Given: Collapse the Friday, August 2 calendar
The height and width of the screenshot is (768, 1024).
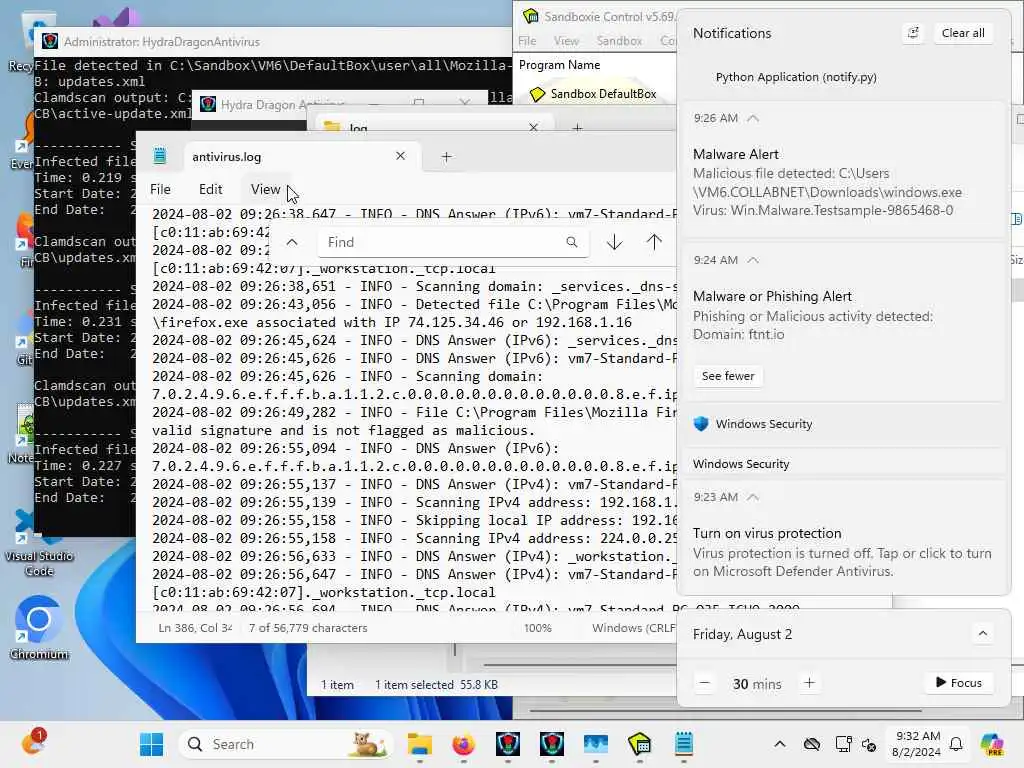Looking at the screenshot, I should [x=982, y=633].
